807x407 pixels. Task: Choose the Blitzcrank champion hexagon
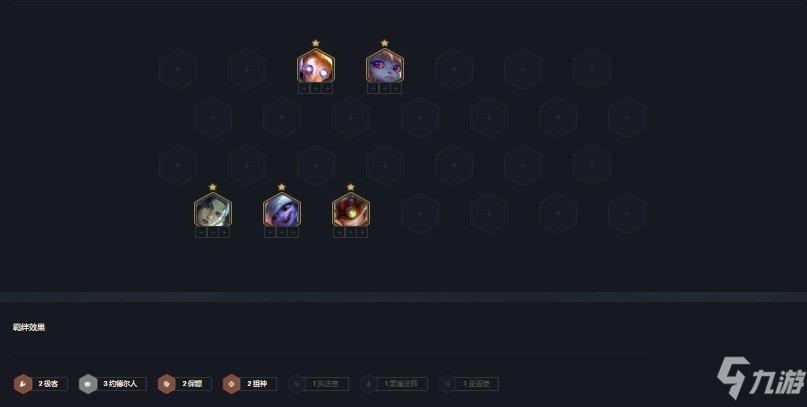(350, 210)
